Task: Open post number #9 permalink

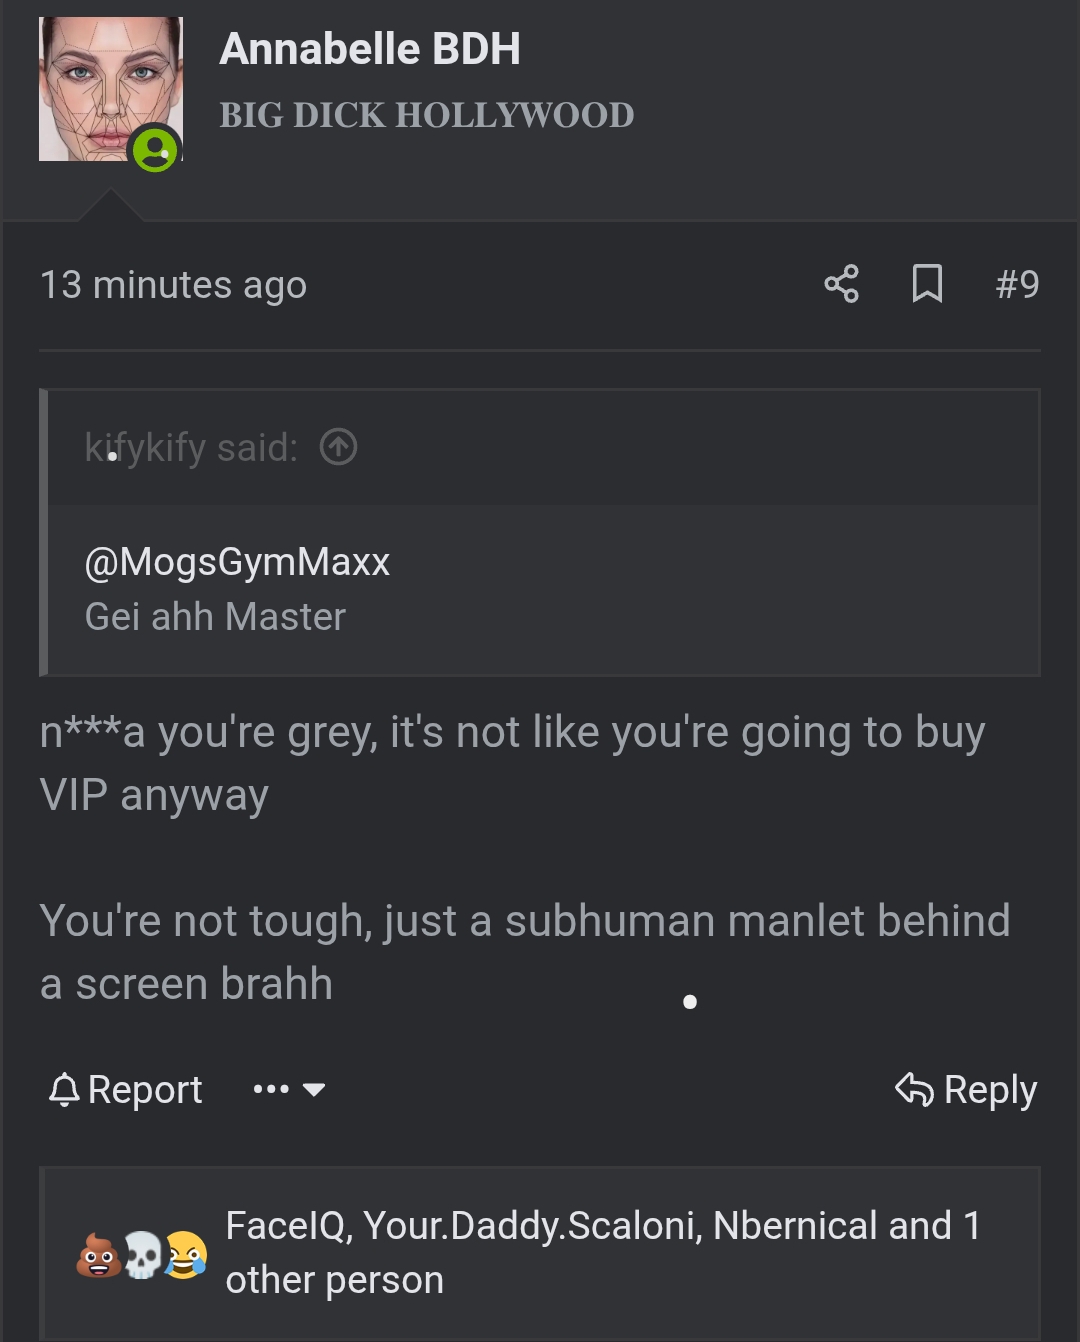Action: [1017, 284]
